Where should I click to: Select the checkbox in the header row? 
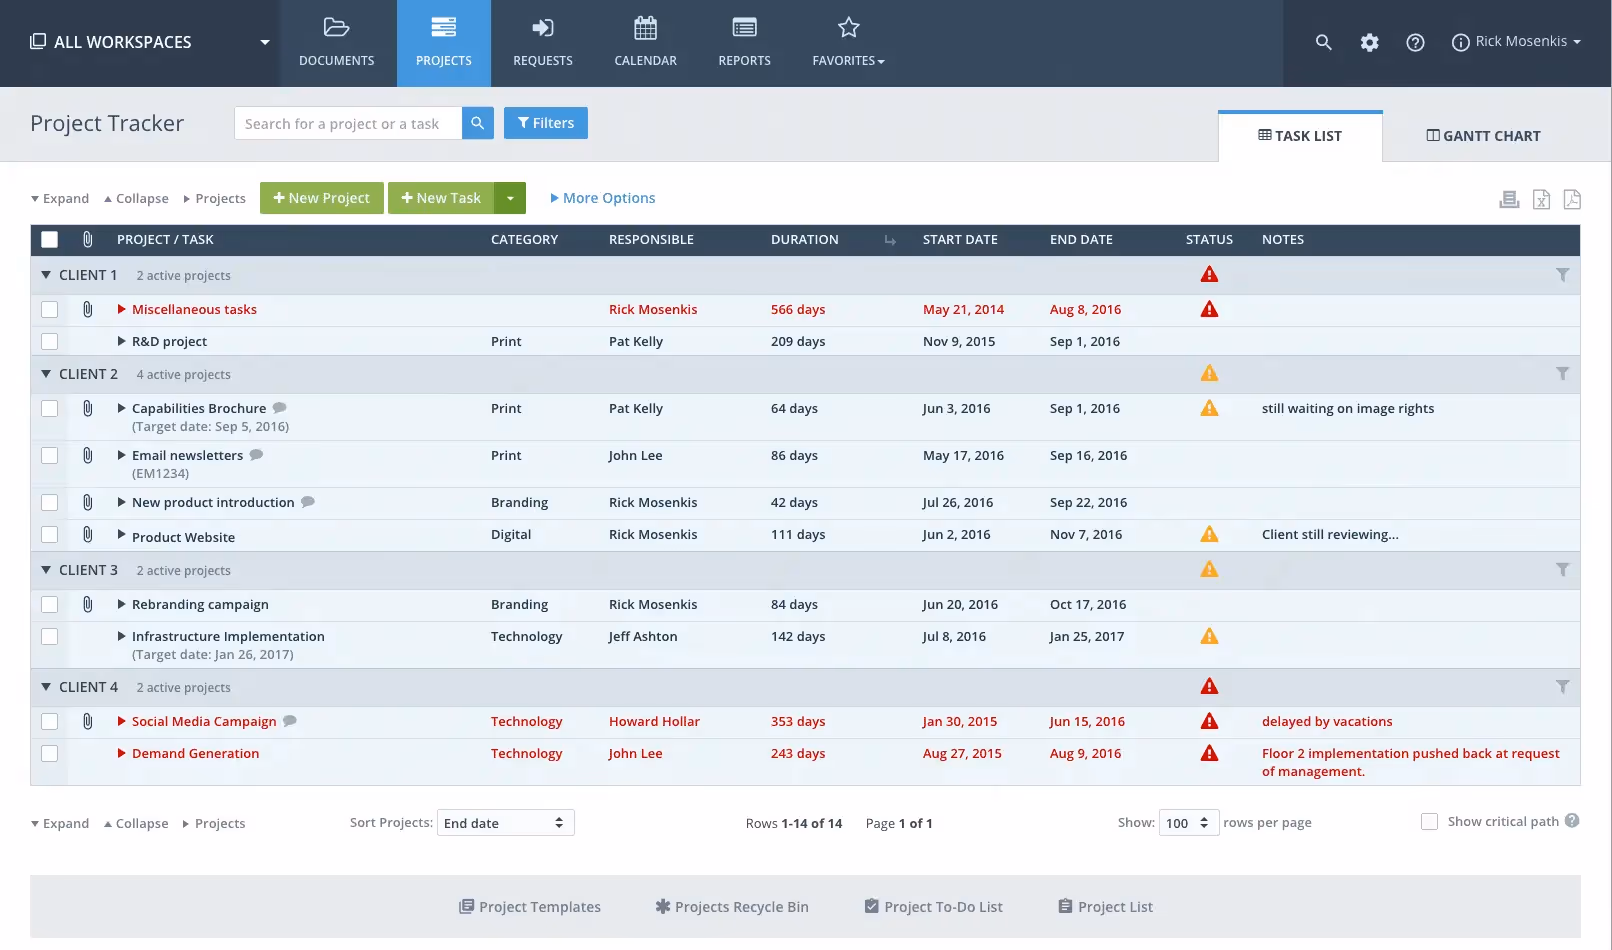point(49,239)
